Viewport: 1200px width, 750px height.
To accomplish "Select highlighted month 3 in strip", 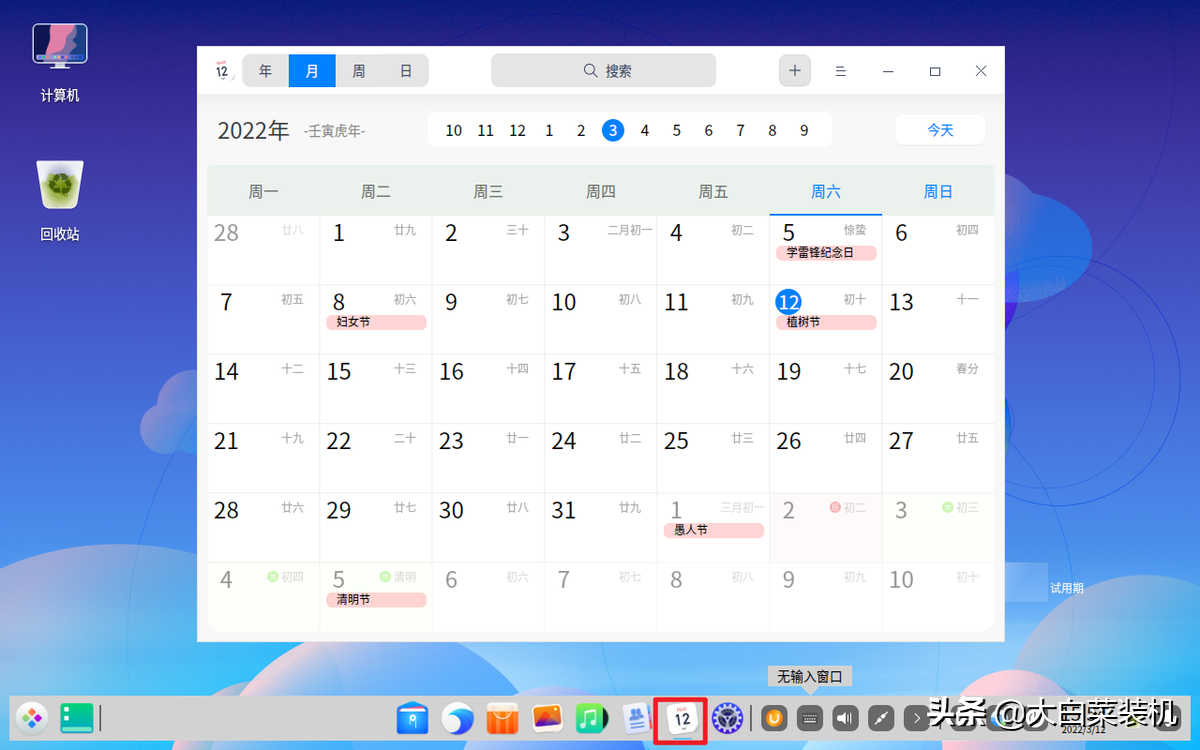I will point(613,130).
